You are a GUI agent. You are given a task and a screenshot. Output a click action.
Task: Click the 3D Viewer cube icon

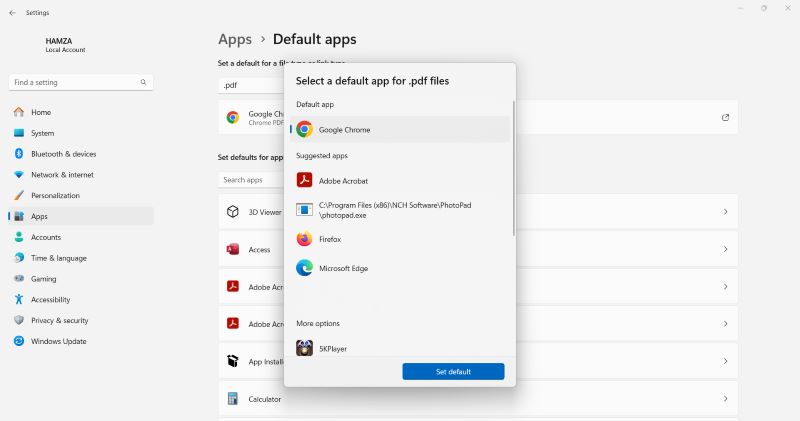[233, 212]
